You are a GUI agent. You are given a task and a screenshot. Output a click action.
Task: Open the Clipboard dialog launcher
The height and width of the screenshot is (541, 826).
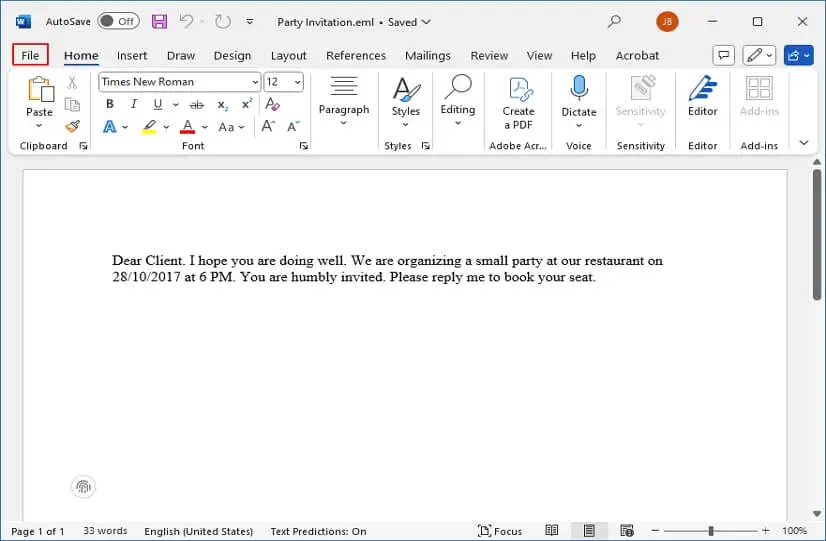coord(83,146)
